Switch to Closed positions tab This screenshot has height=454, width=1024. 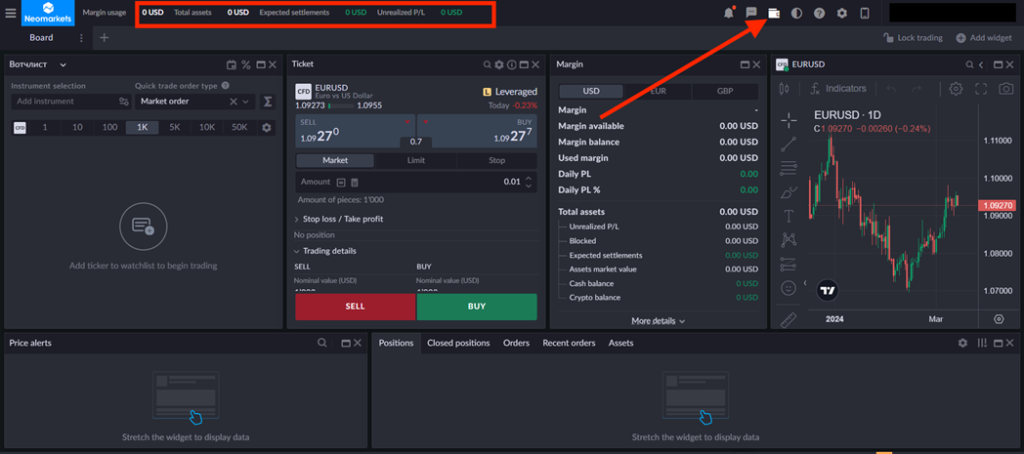458,343
